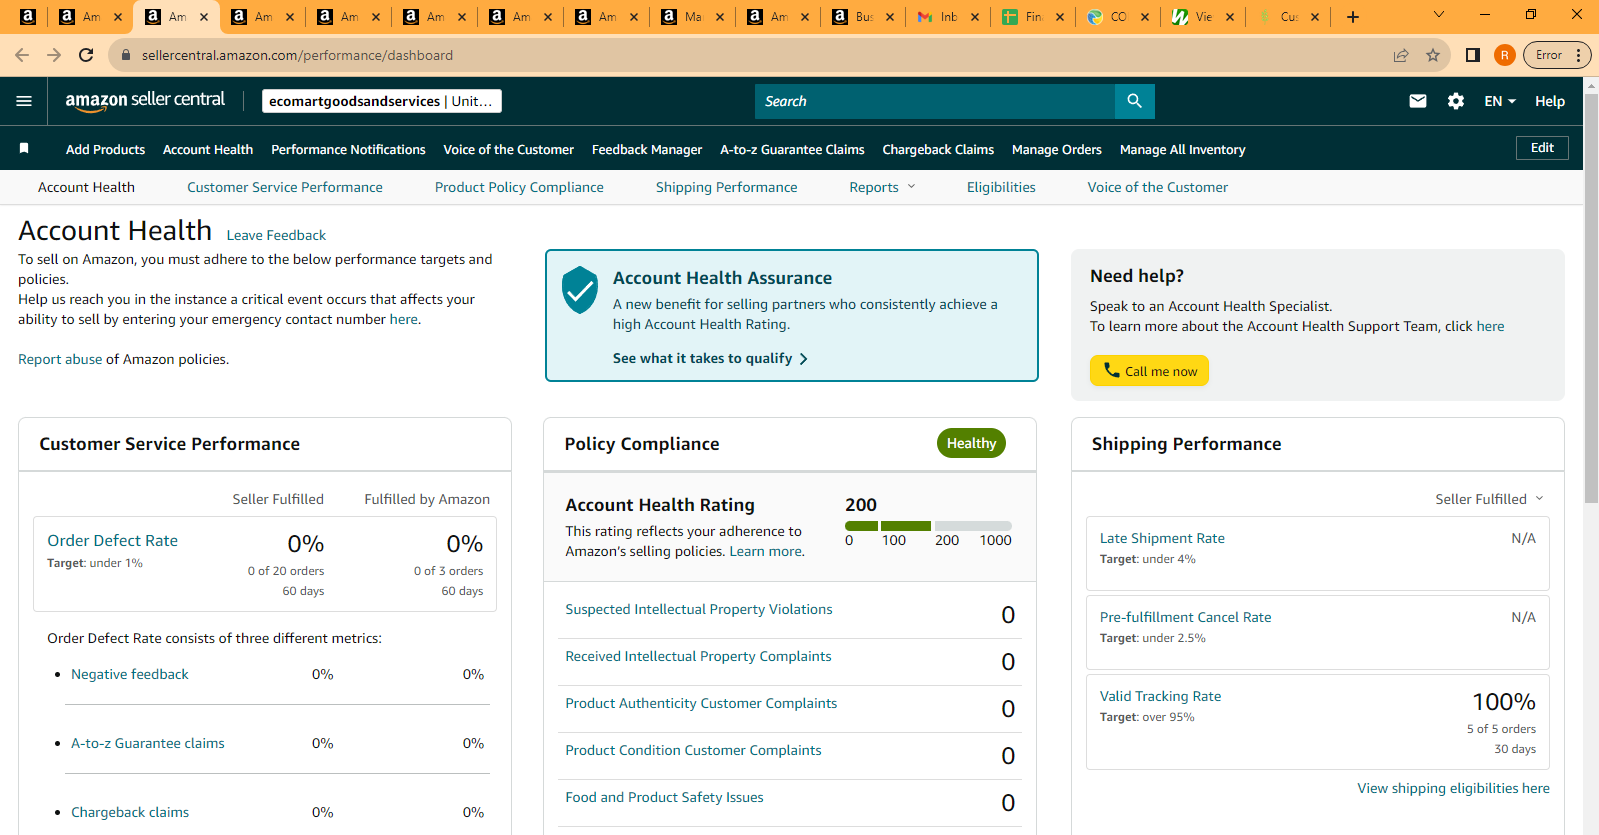Expand See what it takes to qualify
Image resolution: width=1599 pixels, height=835 pixels.
pyautogui.click(x=710, y=358)
